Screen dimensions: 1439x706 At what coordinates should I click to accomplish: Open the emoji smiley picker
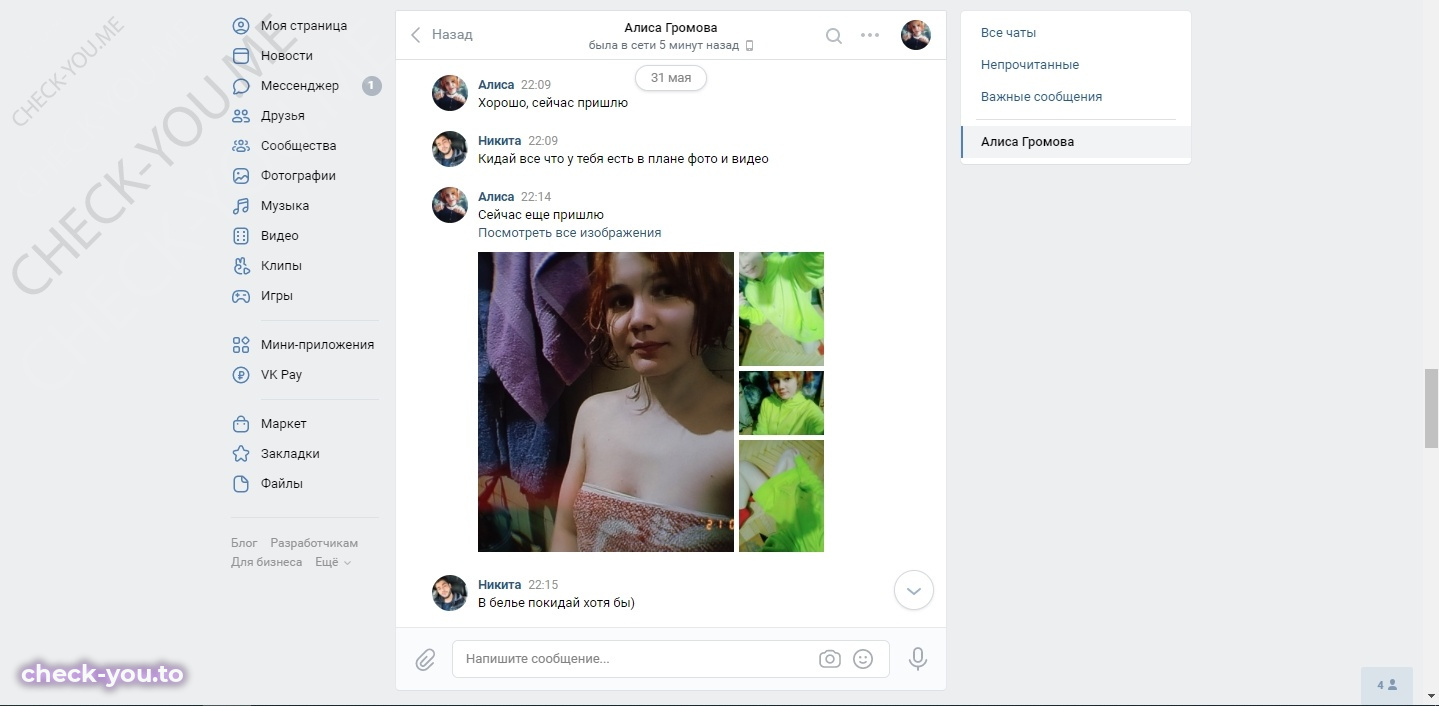click(x=863, y=659)
